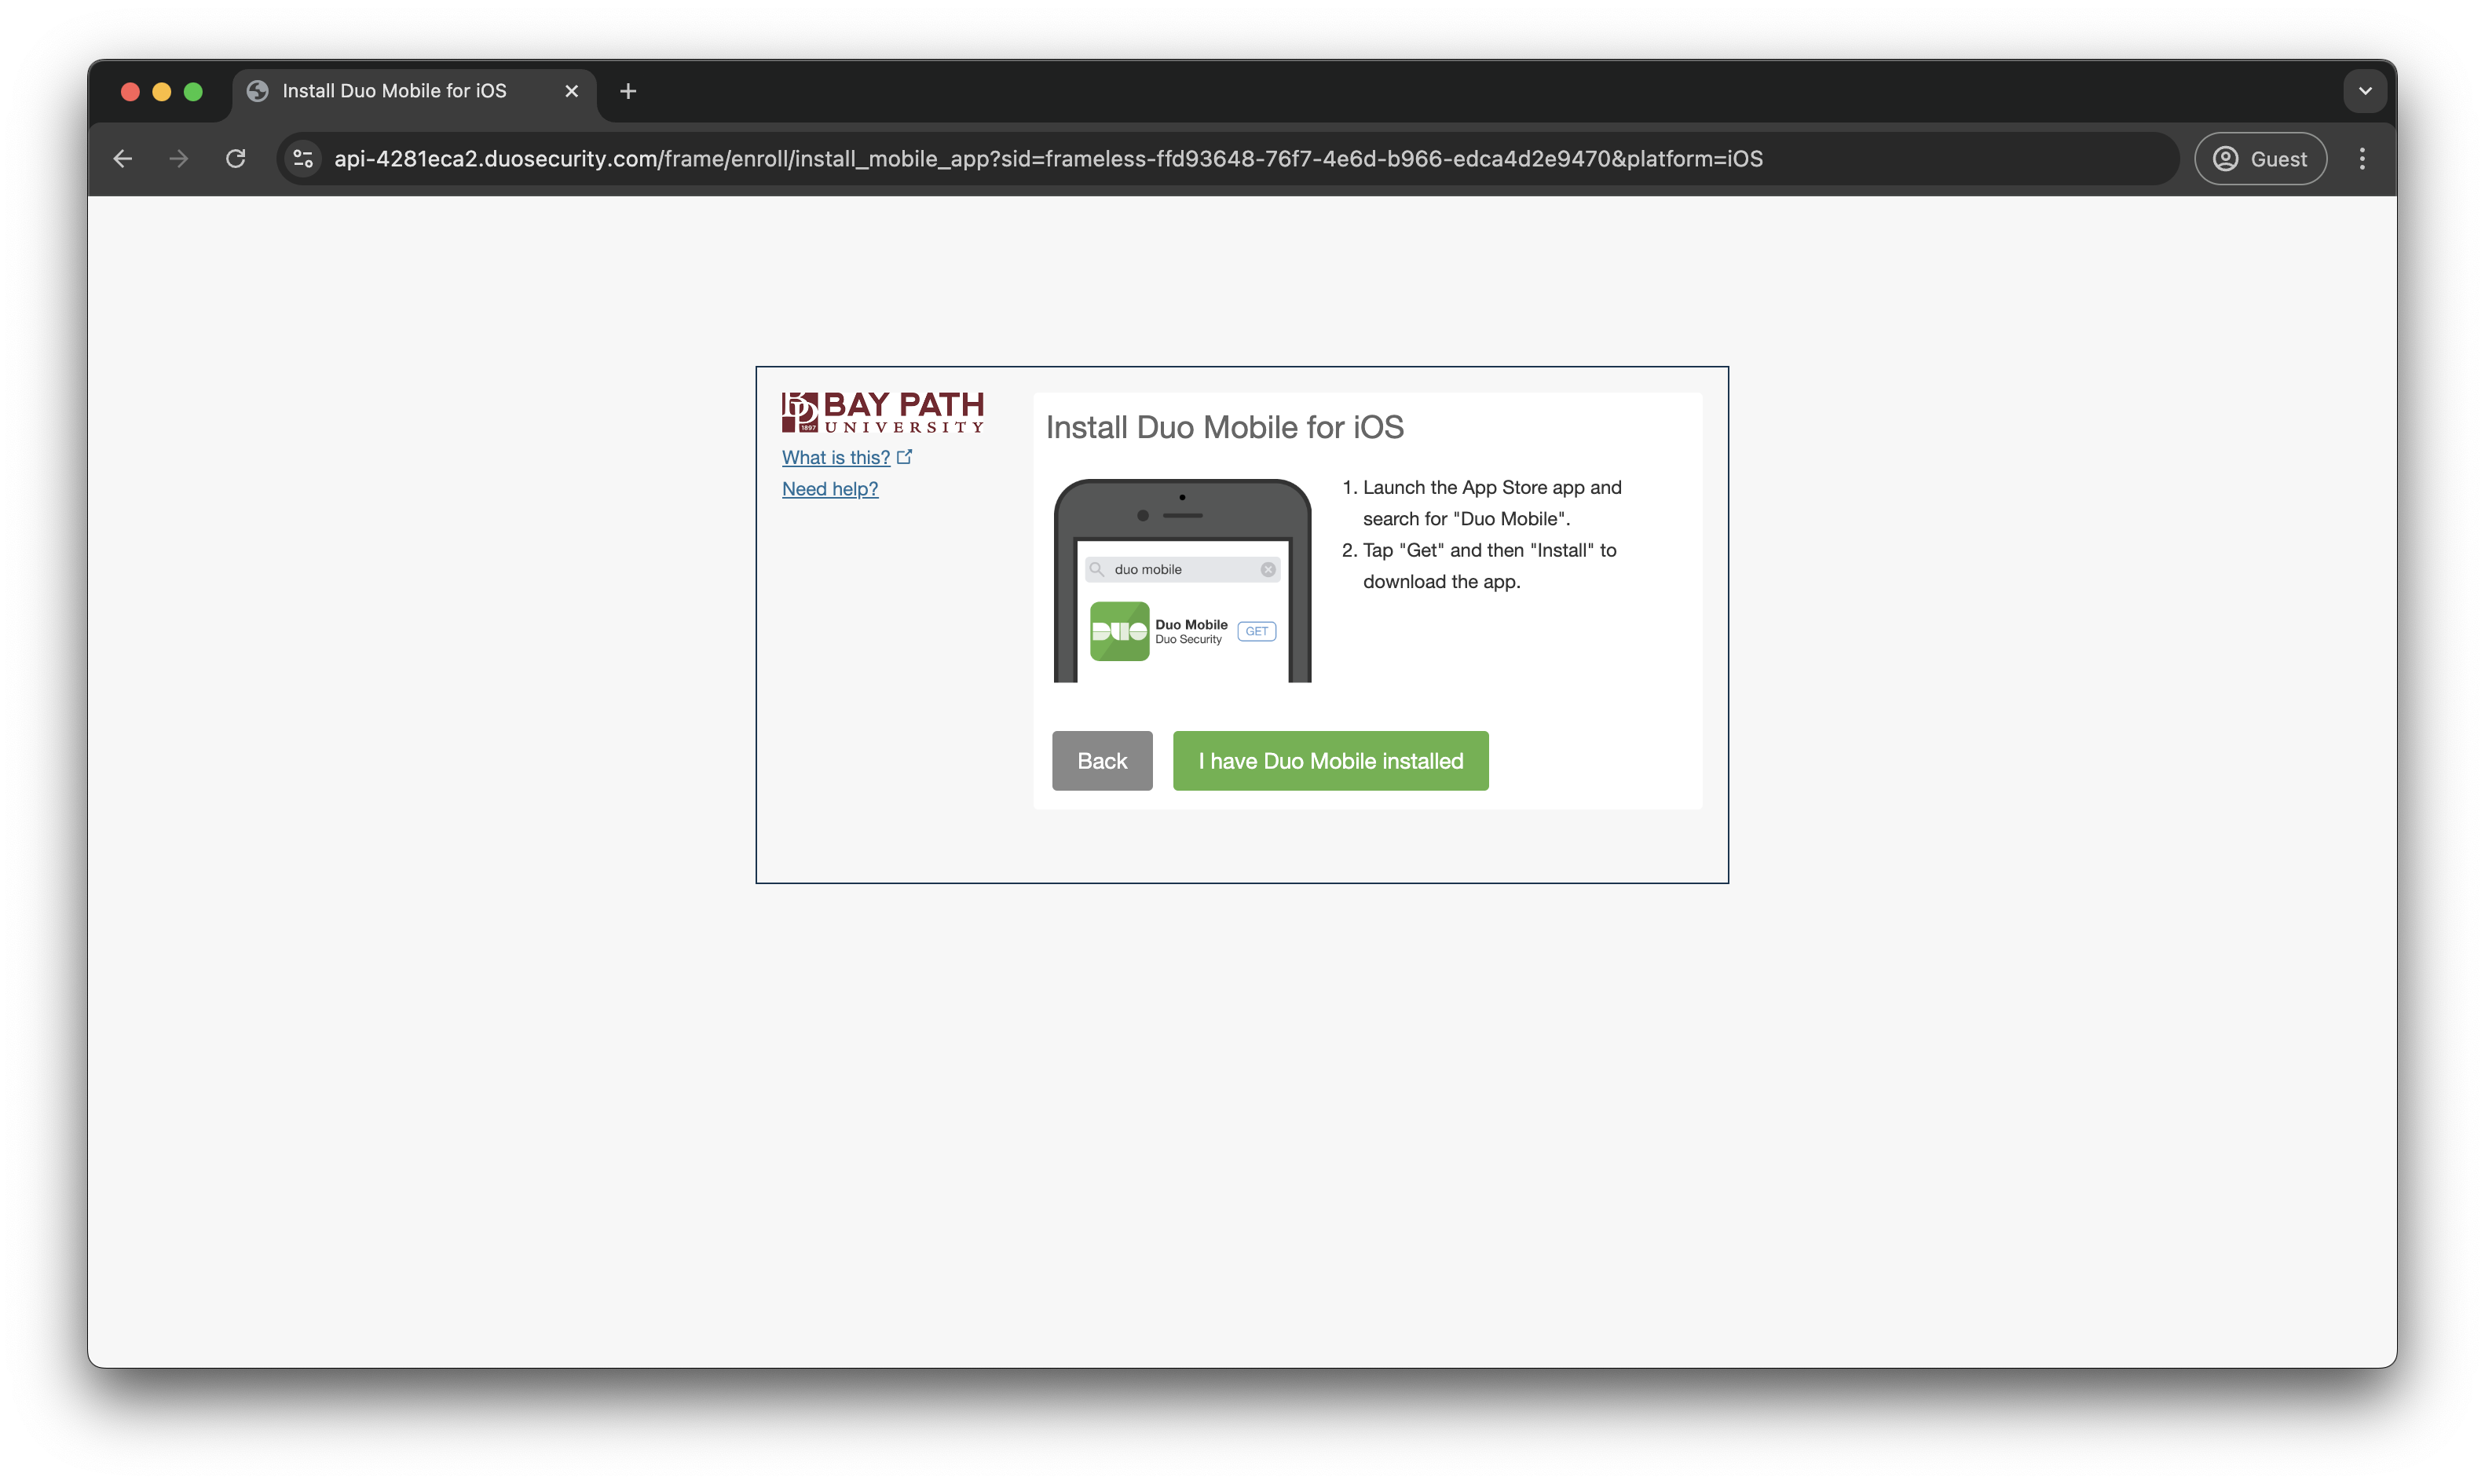Reload the page with refresh icon

click(236, 159)
